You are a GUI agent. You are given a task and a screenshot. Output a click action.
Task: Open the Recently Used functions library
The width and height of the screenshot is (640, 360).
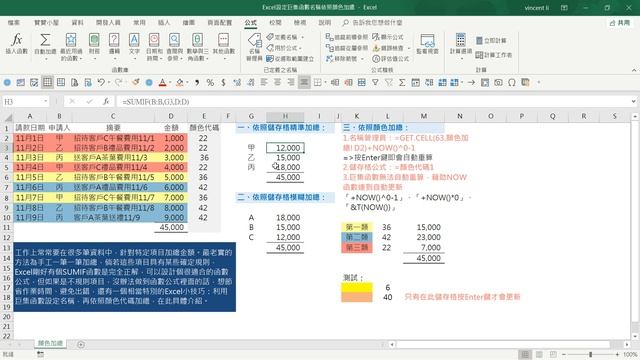click(71, 46)
